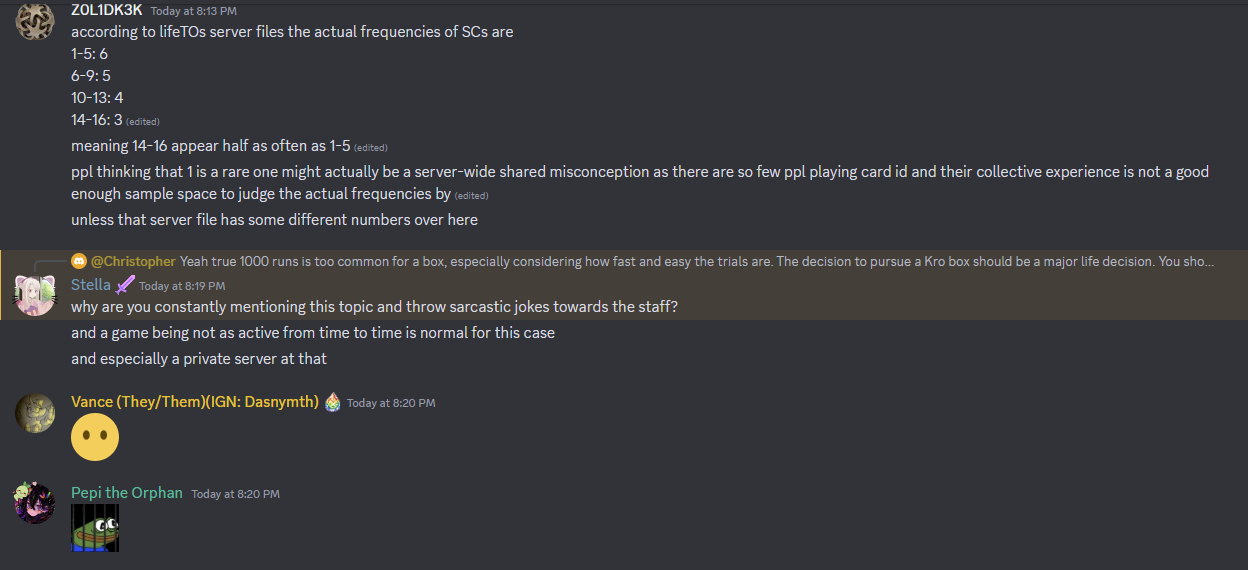Click the Pepe behind bars emoji
Image resolution: width=1248 pixels, height=570 pixels.
pos(95,528)
